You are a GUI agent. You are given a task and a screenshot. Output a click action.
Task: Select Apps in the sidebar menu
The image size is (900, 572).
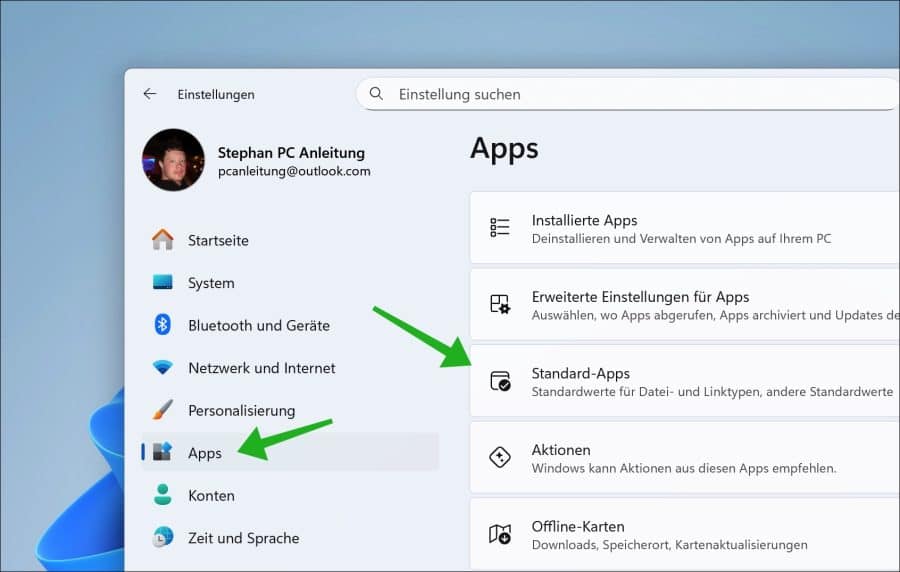pos(205,453)
